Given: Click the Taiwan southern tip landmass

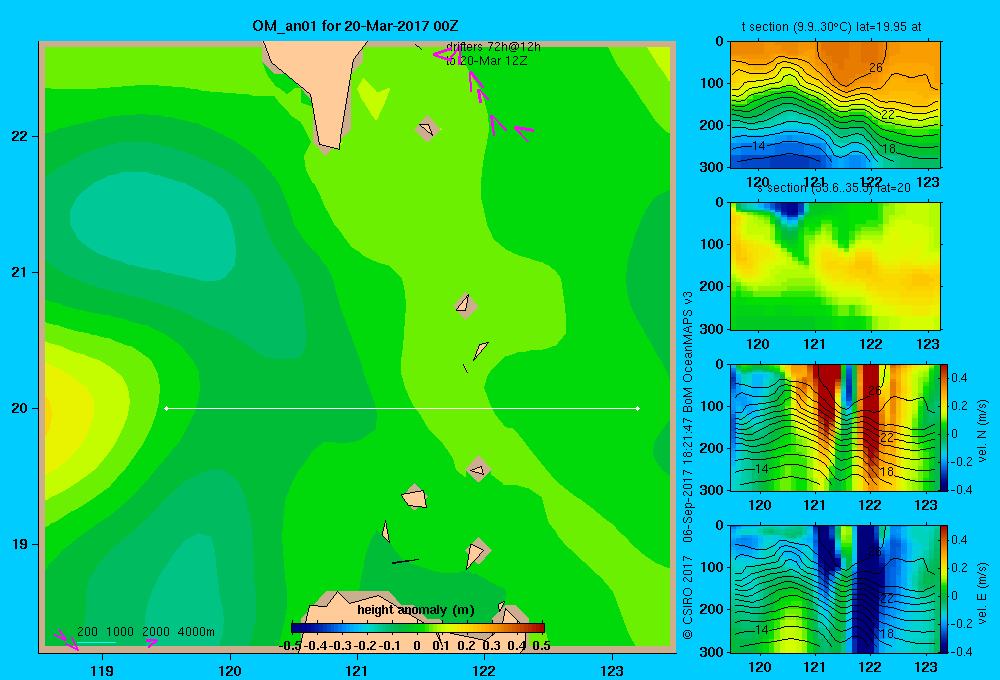Looking at the screenshot, I should click(x=322, y=89).
